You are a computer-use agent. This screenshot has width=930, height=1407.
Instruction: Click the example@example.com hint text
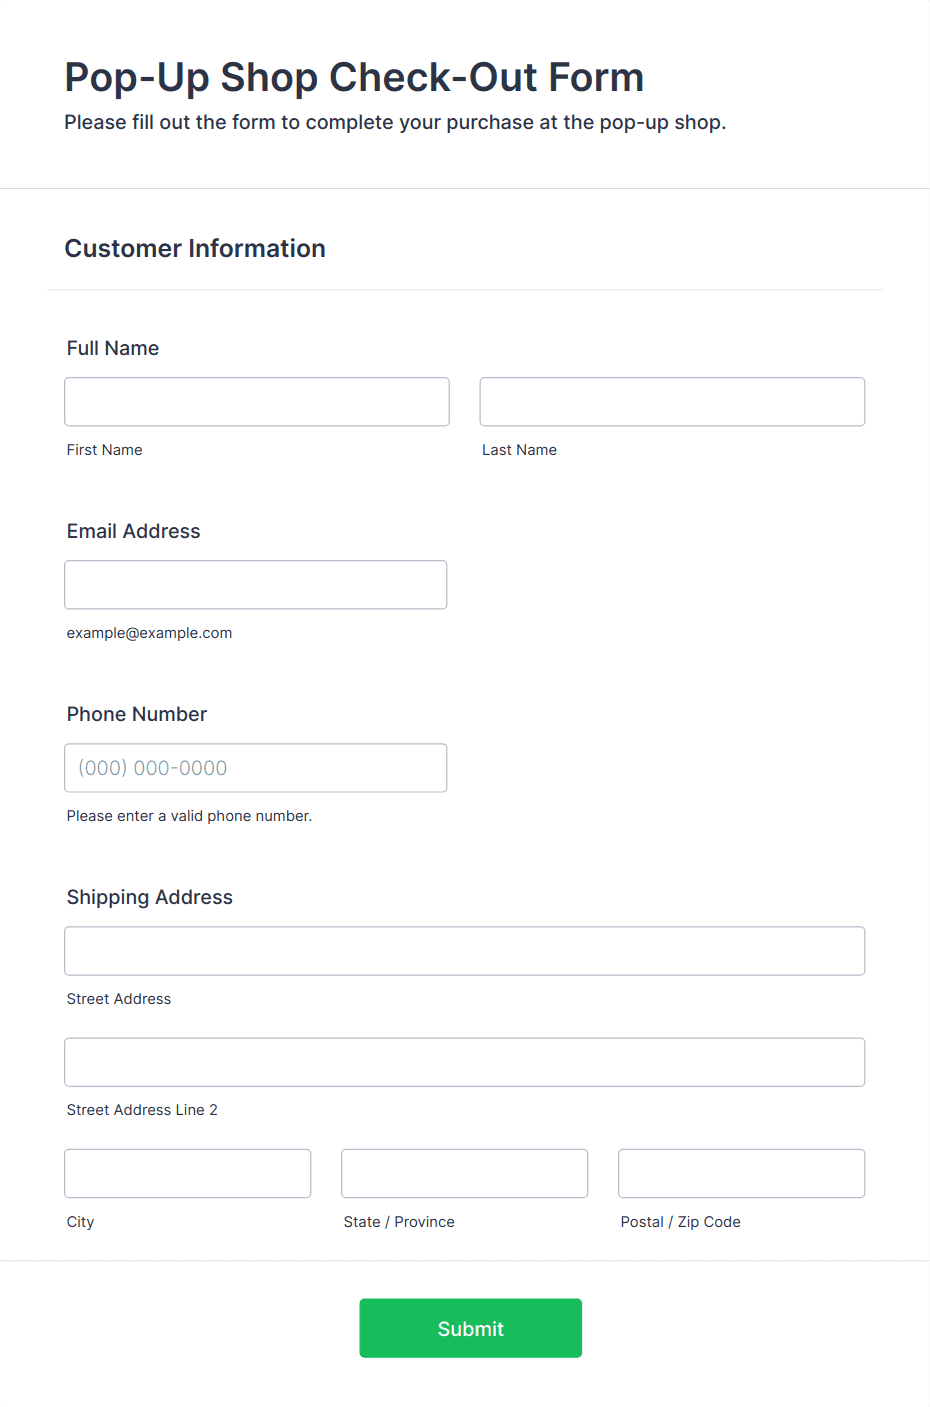click(150, 633)
